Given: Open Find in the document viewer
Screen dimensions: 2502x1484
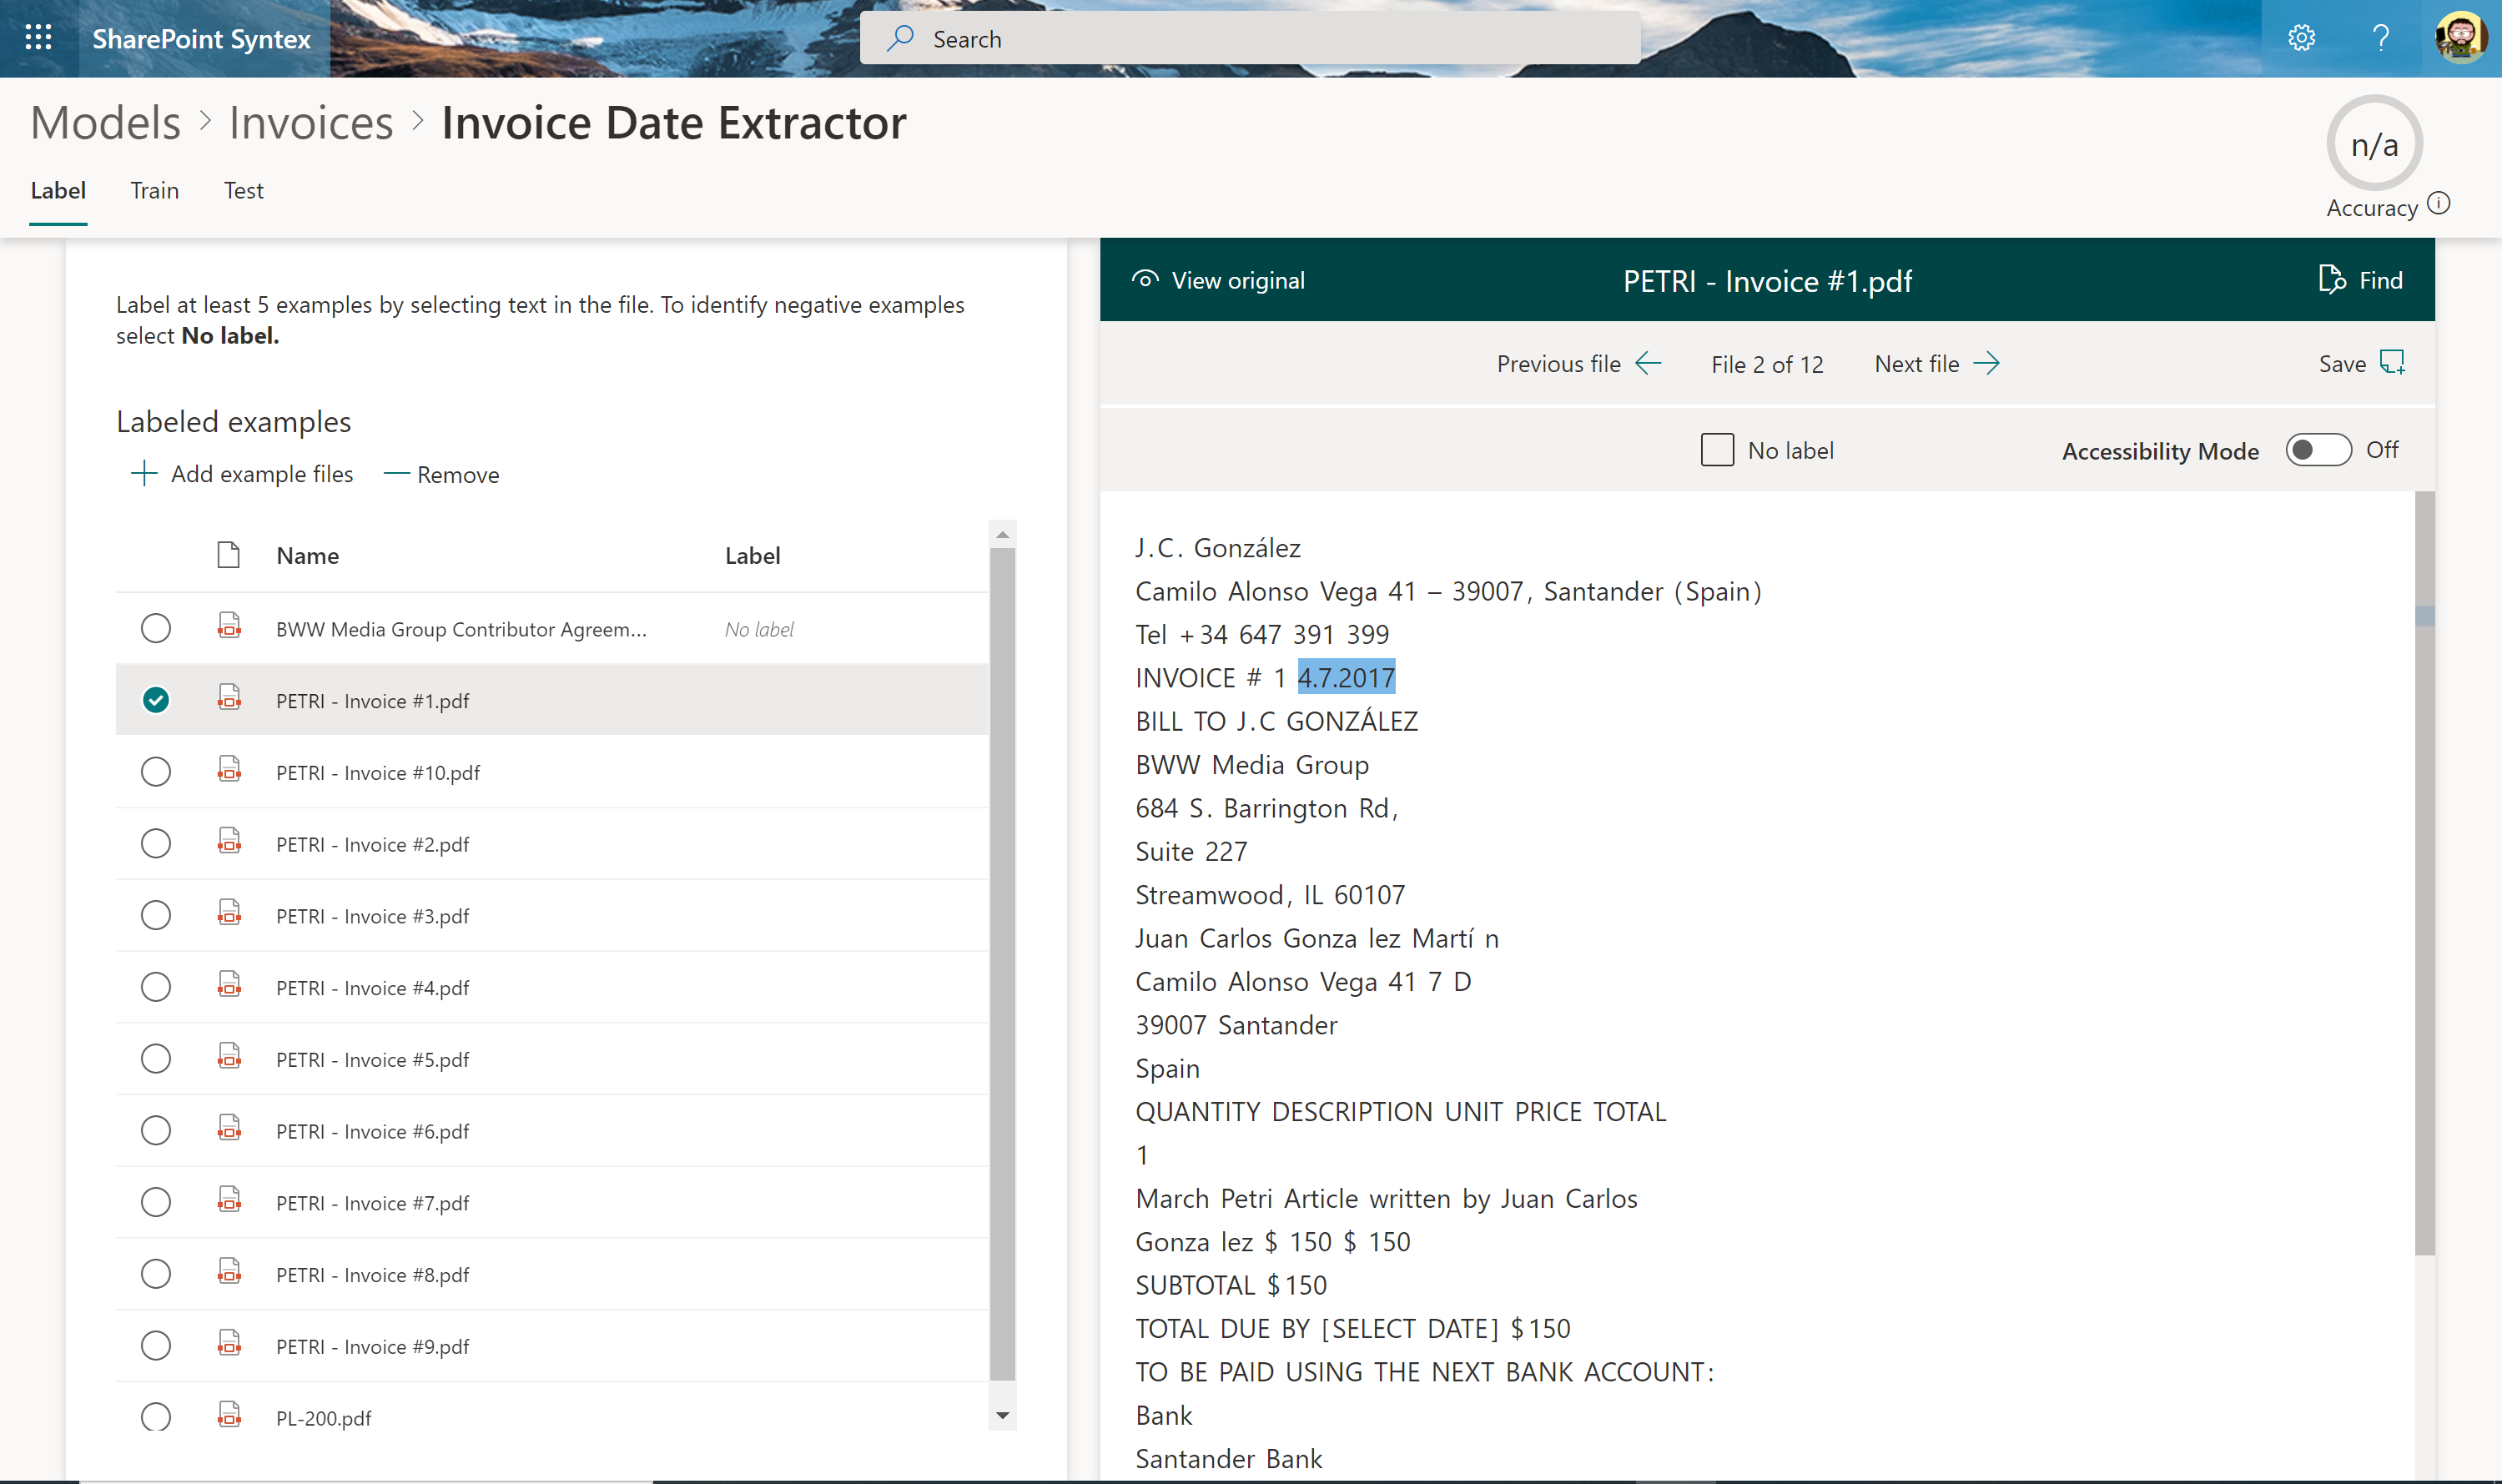Looking at the screenshot, I should pyautogui.click(x=2360, y=280).
